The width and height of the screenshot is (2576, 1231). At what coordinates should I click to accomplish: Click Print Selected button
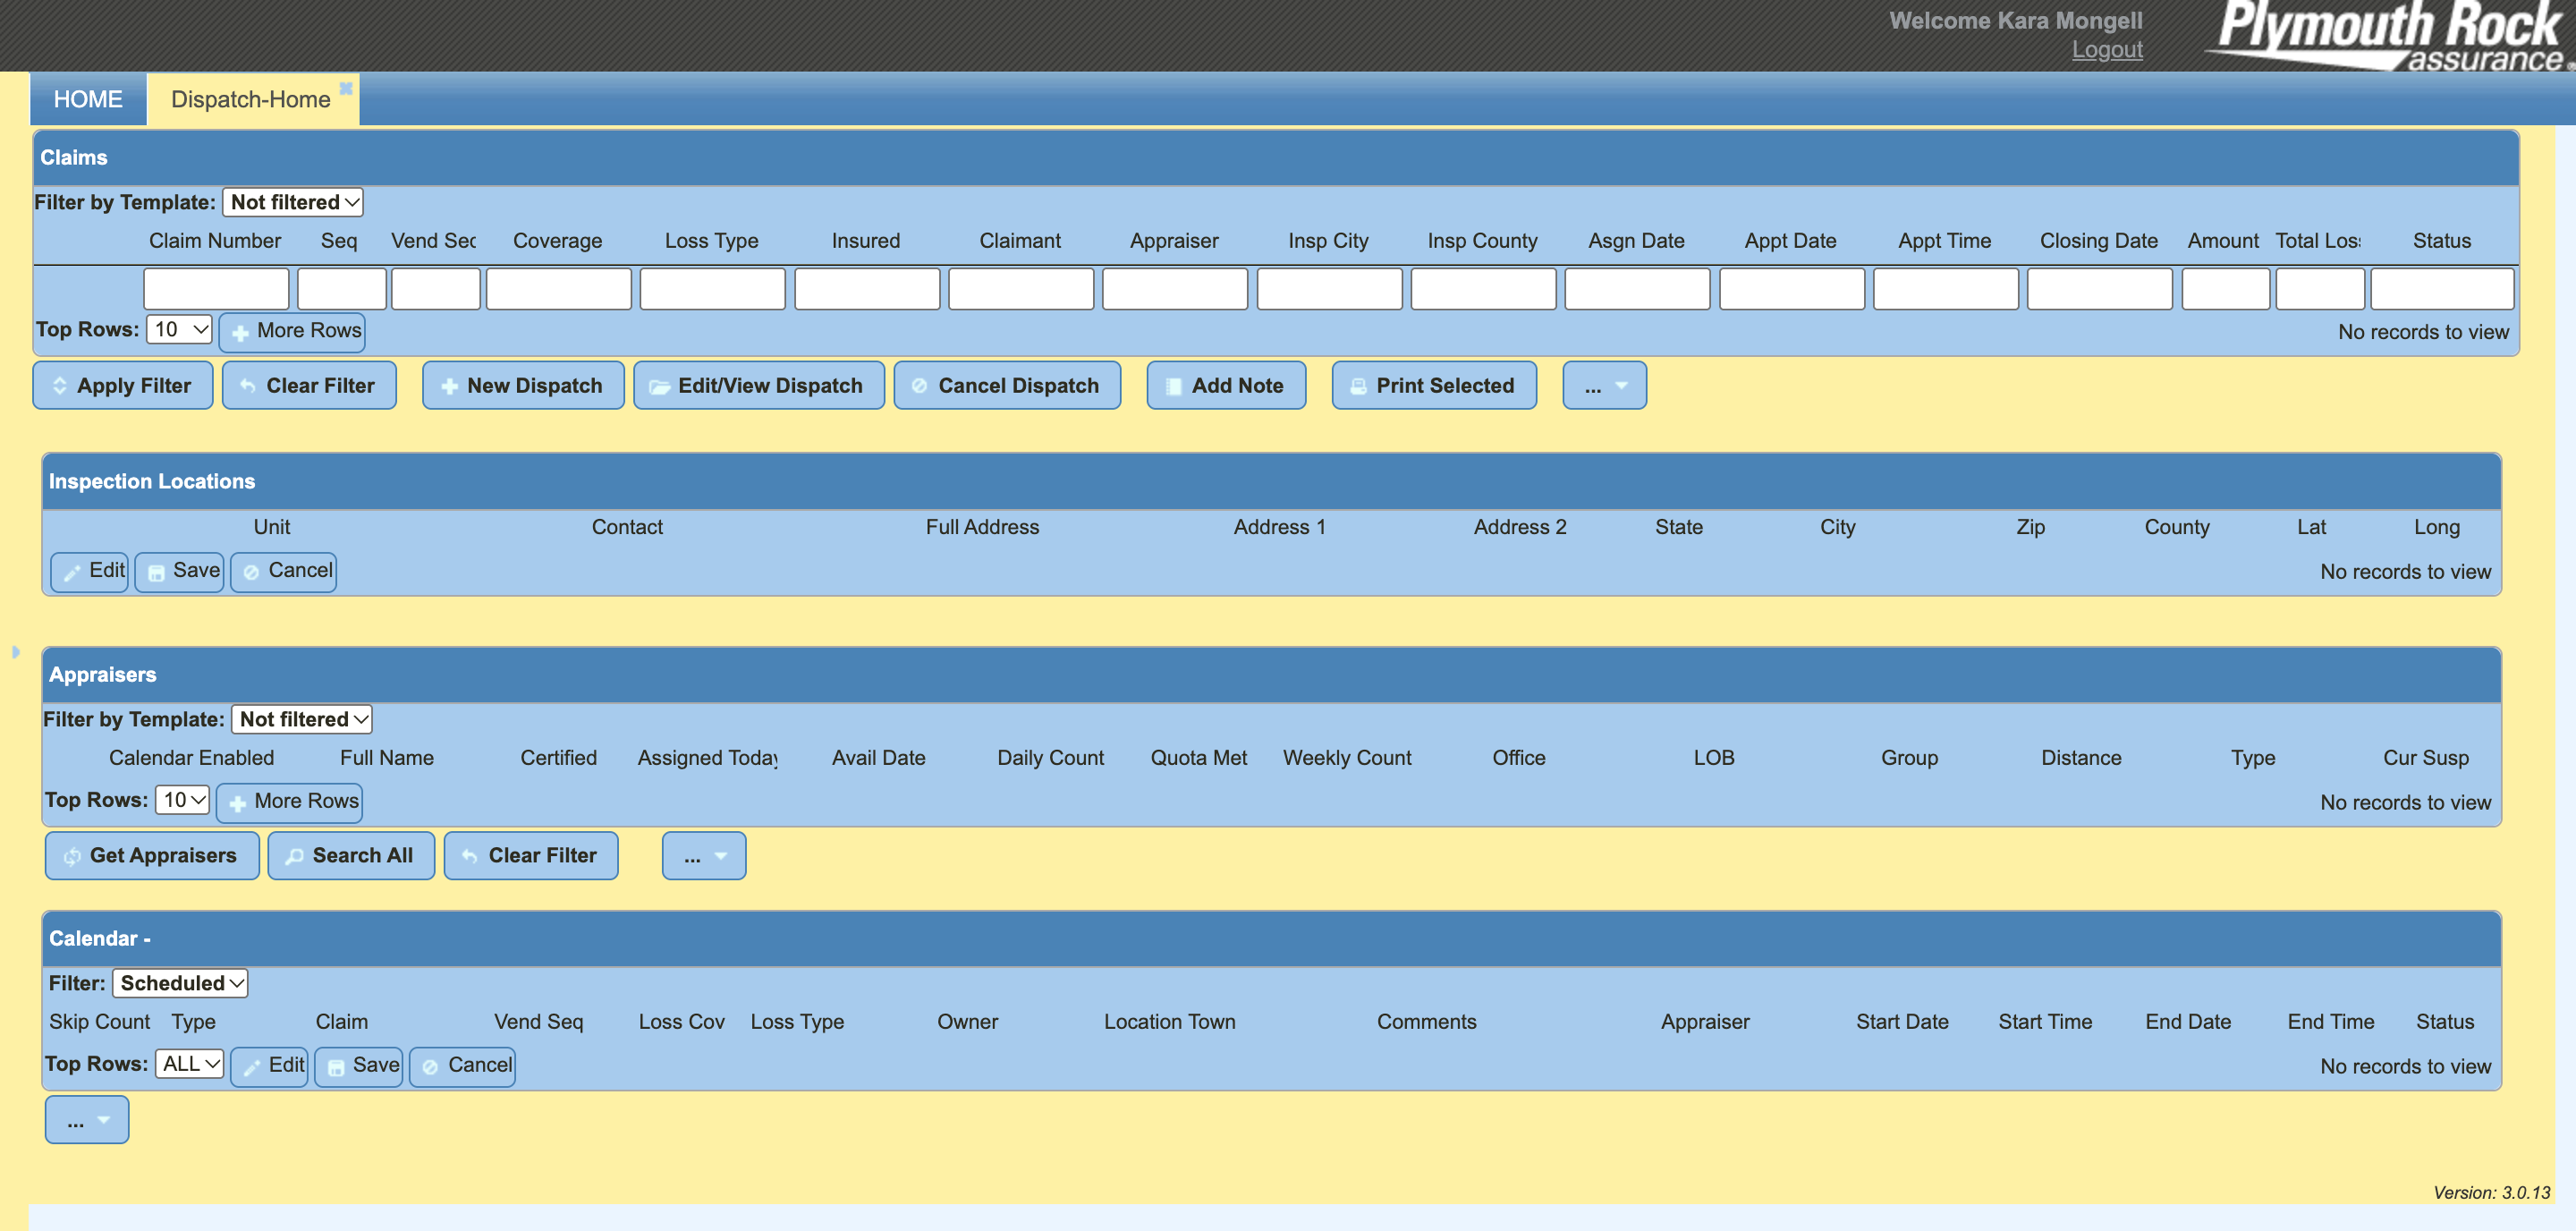coord(1434,385)
